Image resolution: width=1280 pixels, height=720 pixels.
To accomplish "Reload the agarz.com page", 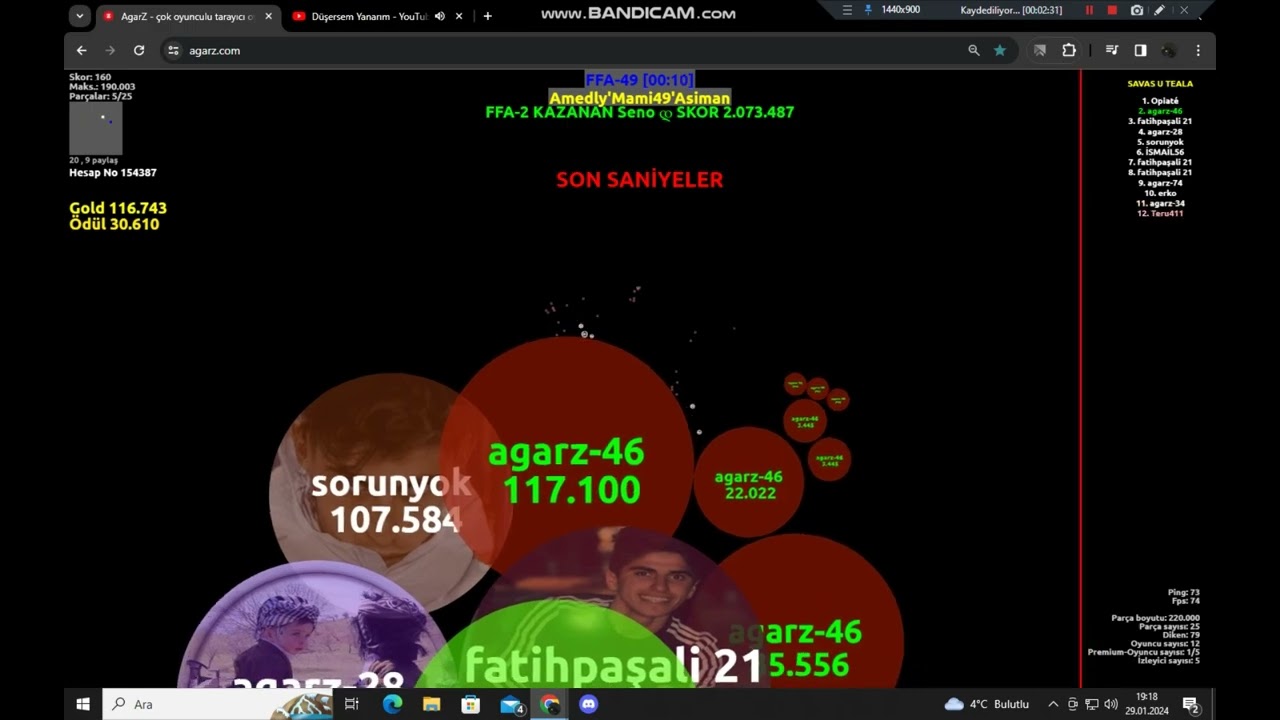I will (x=139, y=50).
